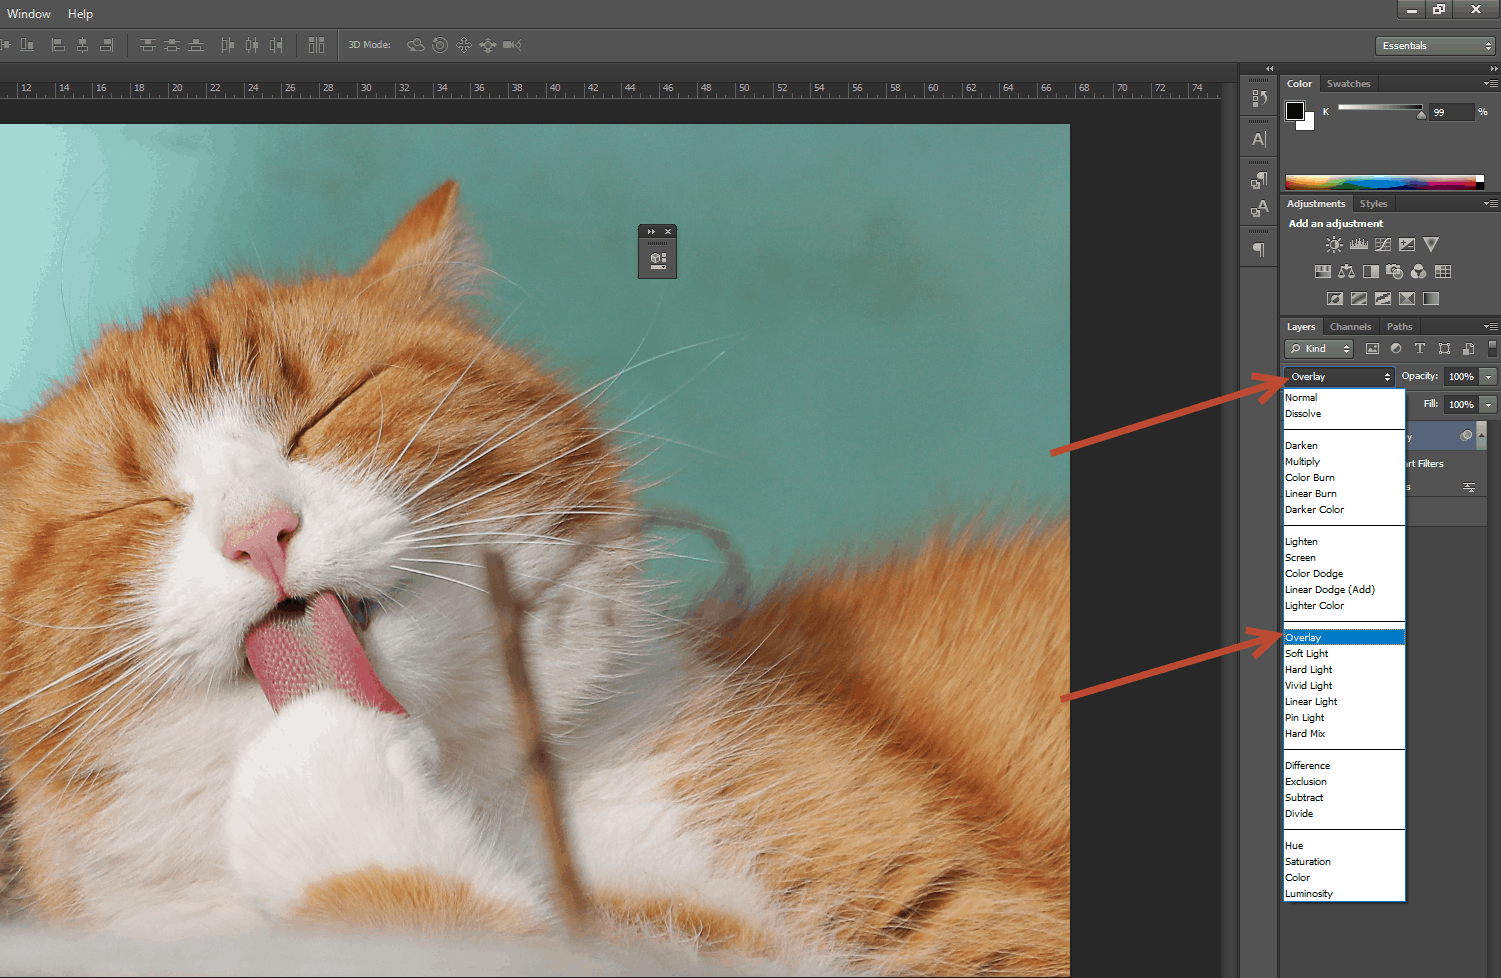Viewport: 1501px width, 978px height.
Task: Add a Photo Filter adjustment
Action: pyautogui.click(x=1394, y=271)
